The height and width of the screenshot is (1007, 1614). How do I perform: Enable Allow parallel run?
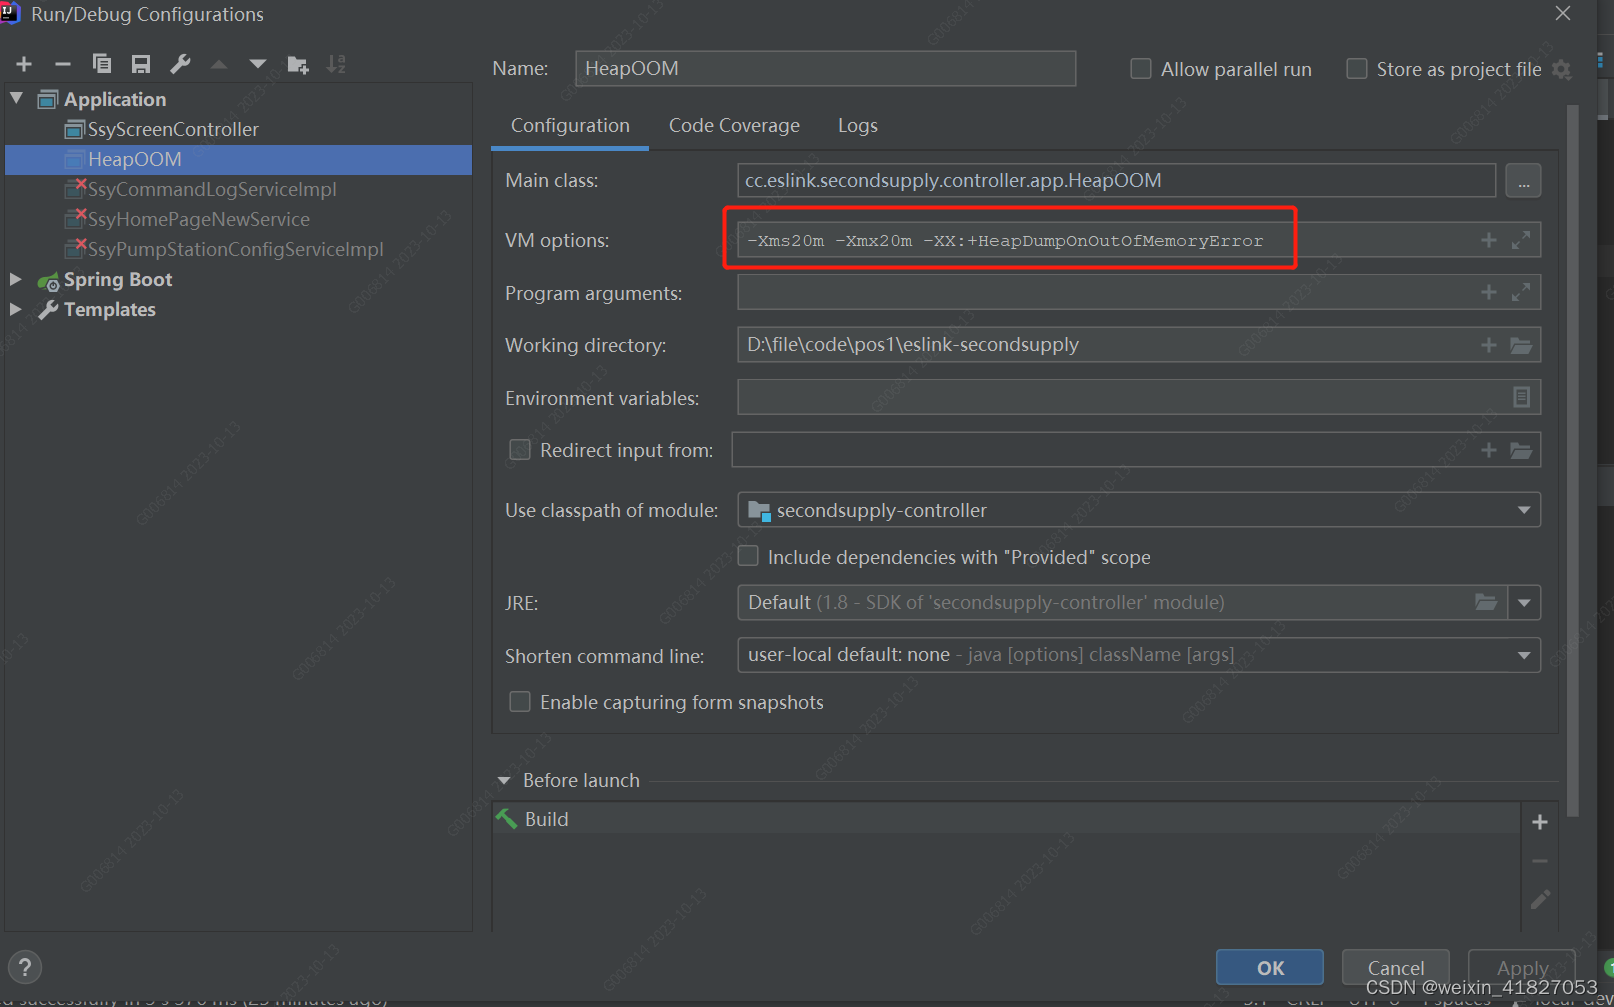[1140, 69]
